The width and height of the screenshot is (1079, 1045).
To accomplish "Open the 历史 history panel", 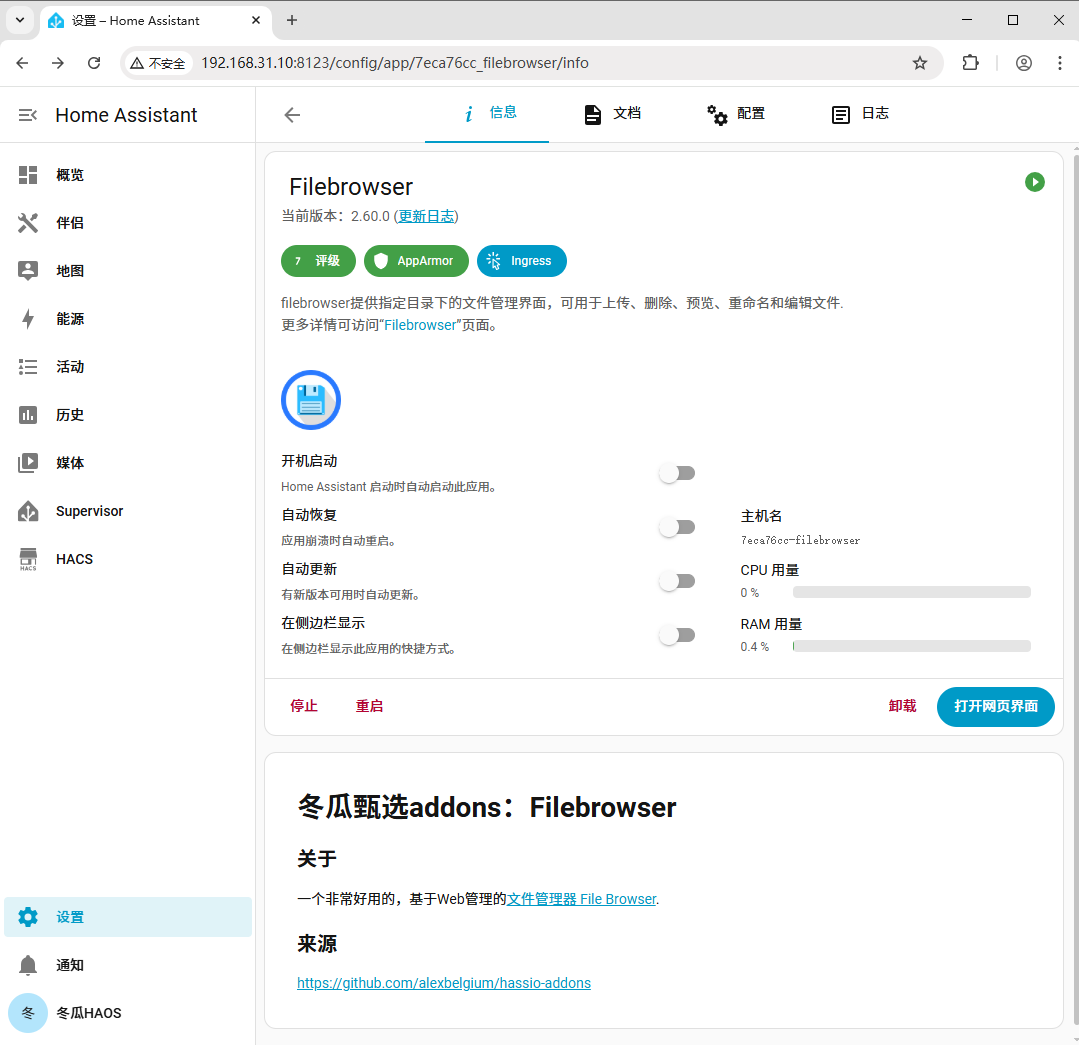I will click(x=127, y=415).
